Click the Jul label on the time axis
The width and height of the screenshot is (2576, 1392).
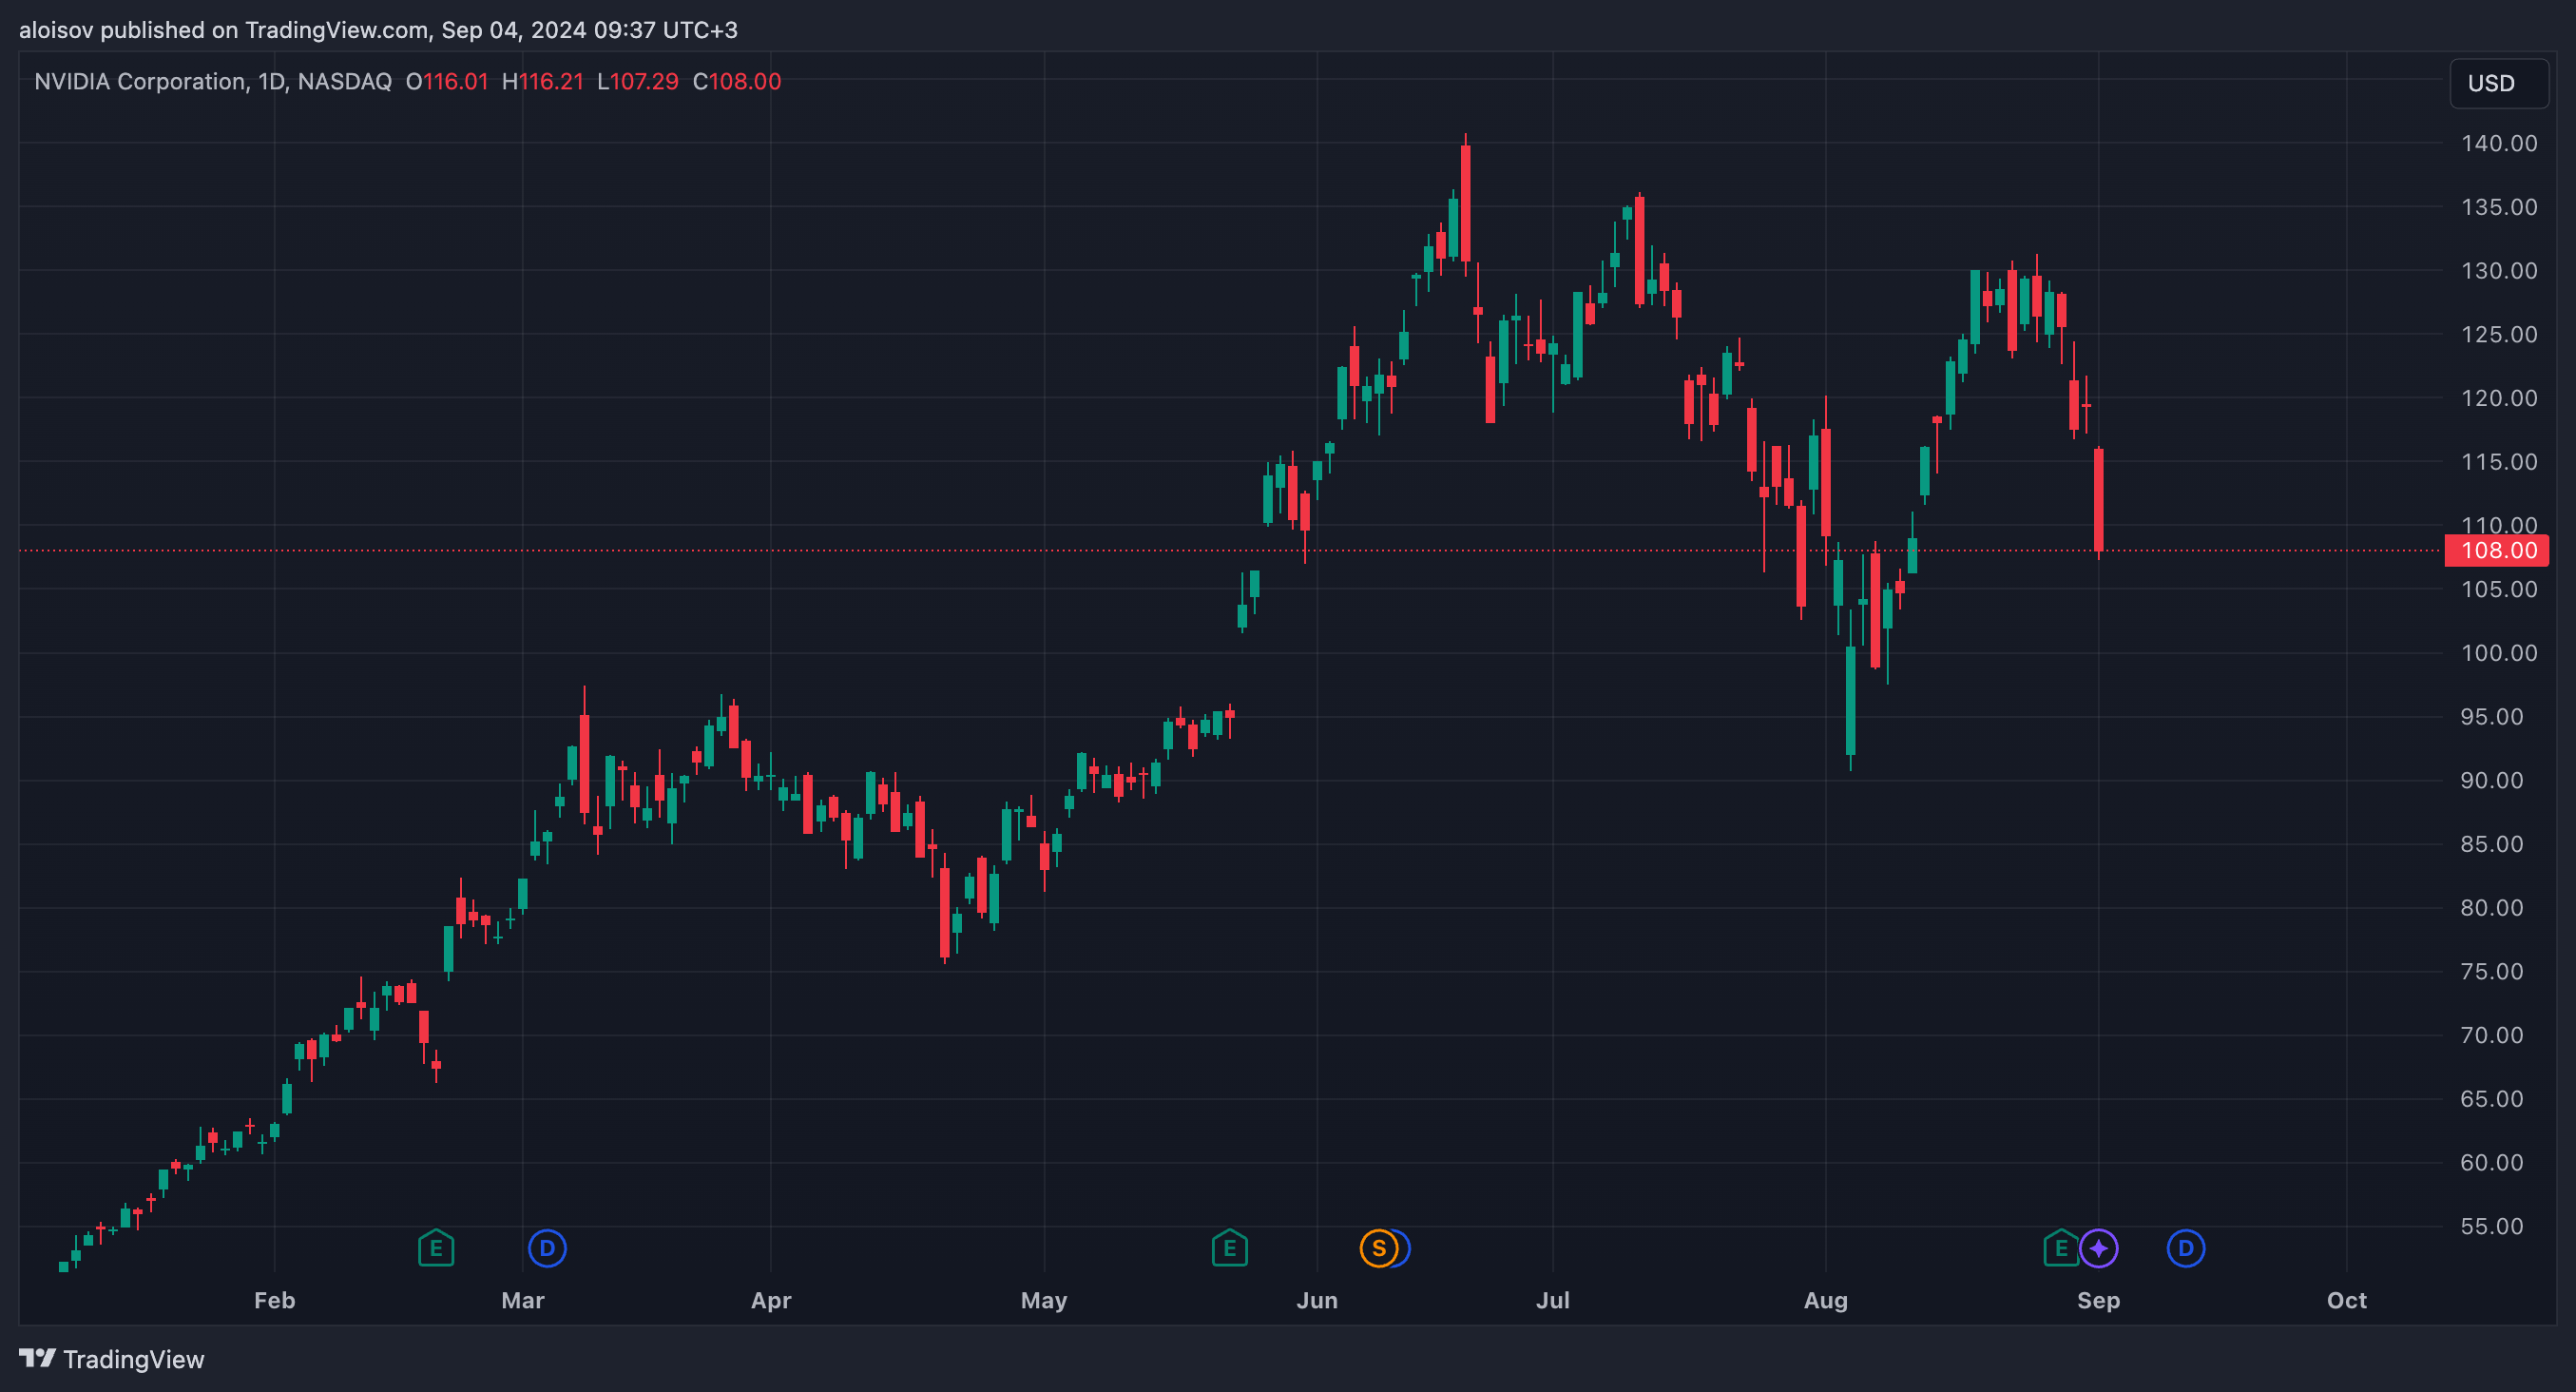[x=1553, y=1300]
